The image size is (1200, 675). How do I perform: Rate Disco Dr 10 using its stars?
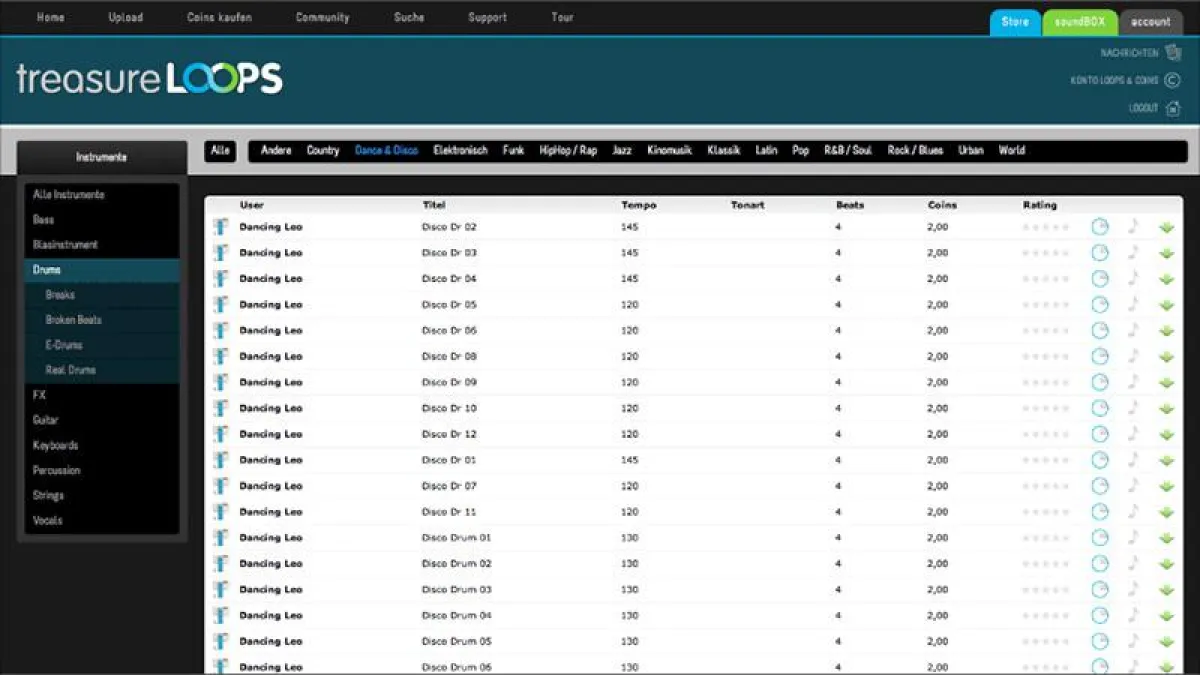pos(1046,408)
